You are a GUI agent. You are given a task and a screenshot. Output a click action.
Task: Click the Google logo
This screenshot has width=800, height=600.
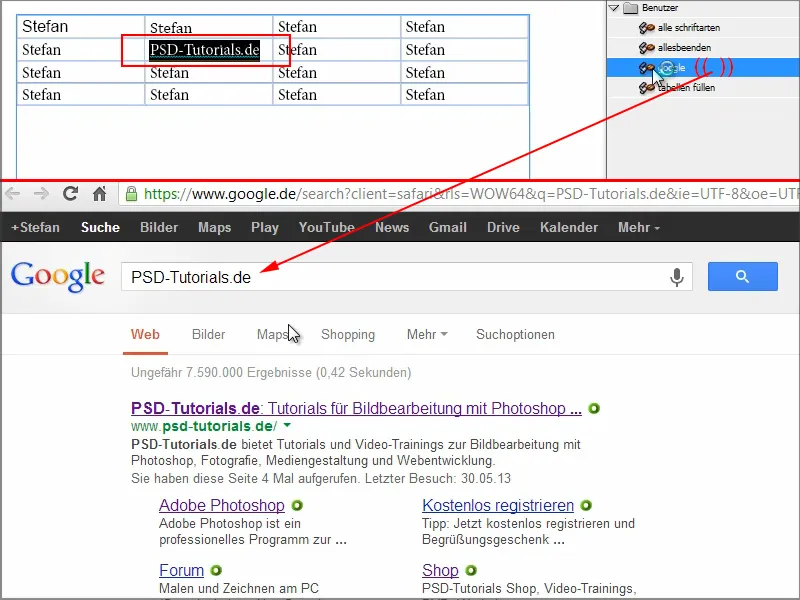58,277
